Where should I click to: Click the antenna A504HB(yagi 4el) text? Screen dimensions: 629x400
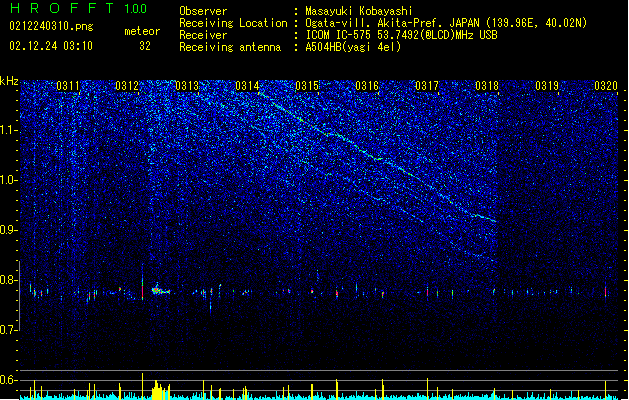click(x=353, y=47)
